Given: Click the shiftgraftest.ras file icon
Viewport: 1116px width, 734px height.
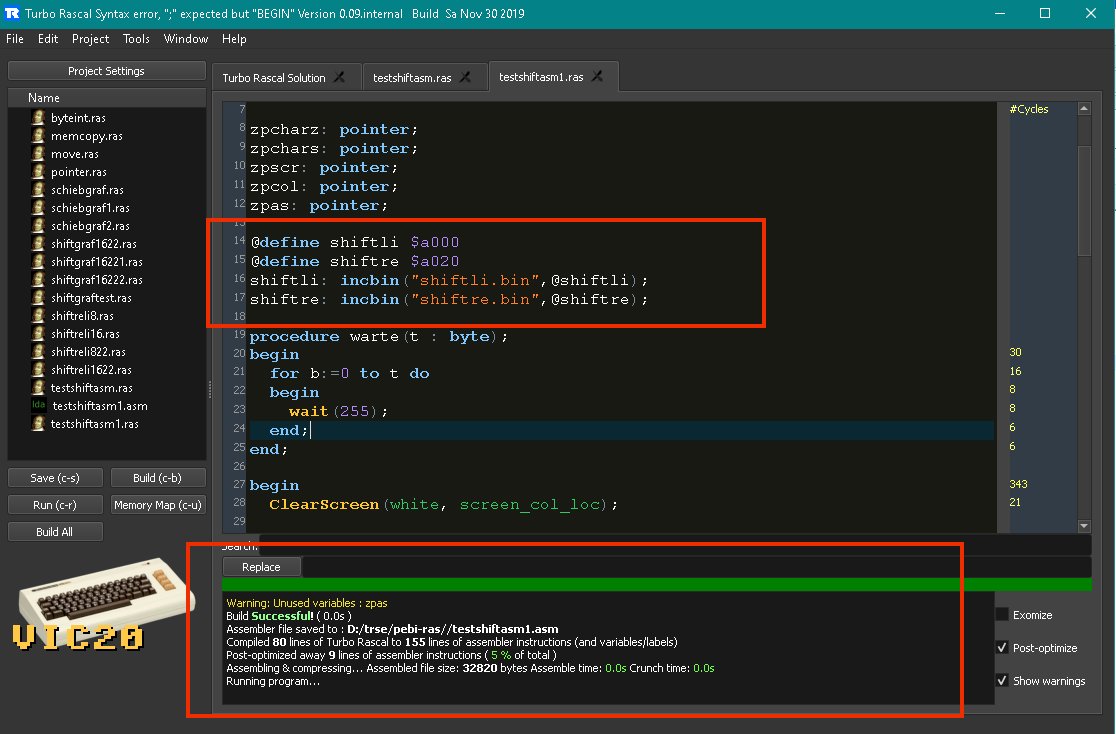Looking at the screenshot, I should [38, 298].
